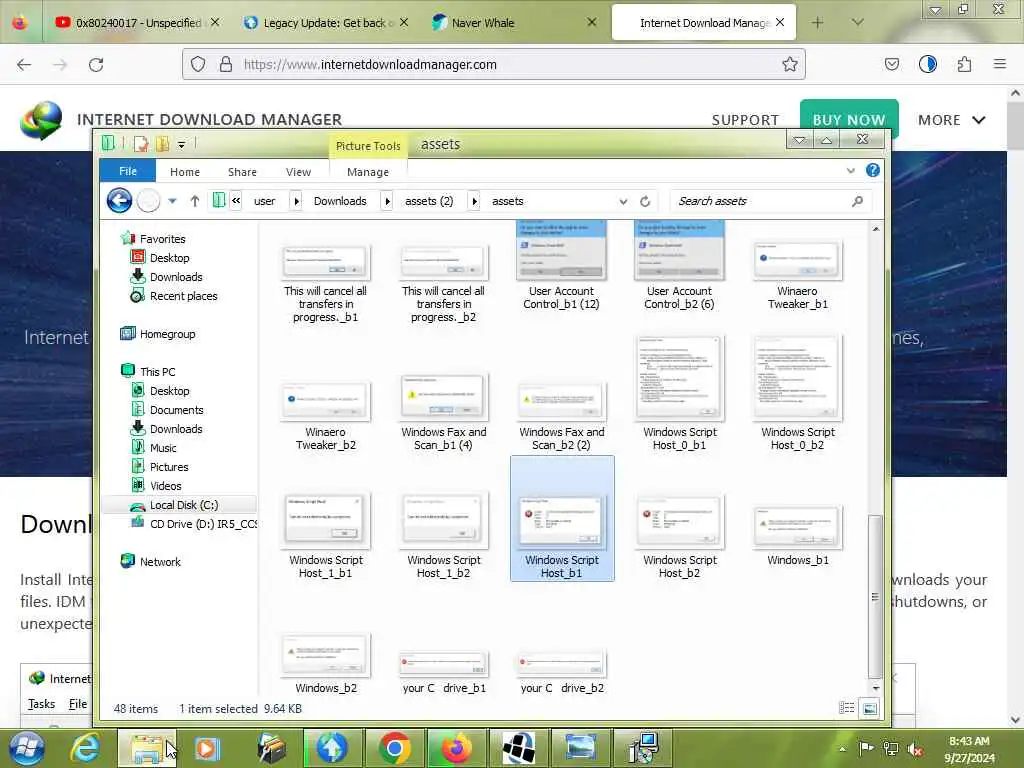1024x768 pixels.
Task: Reload the page in Firefox
Action: click(x=96, y=64)
